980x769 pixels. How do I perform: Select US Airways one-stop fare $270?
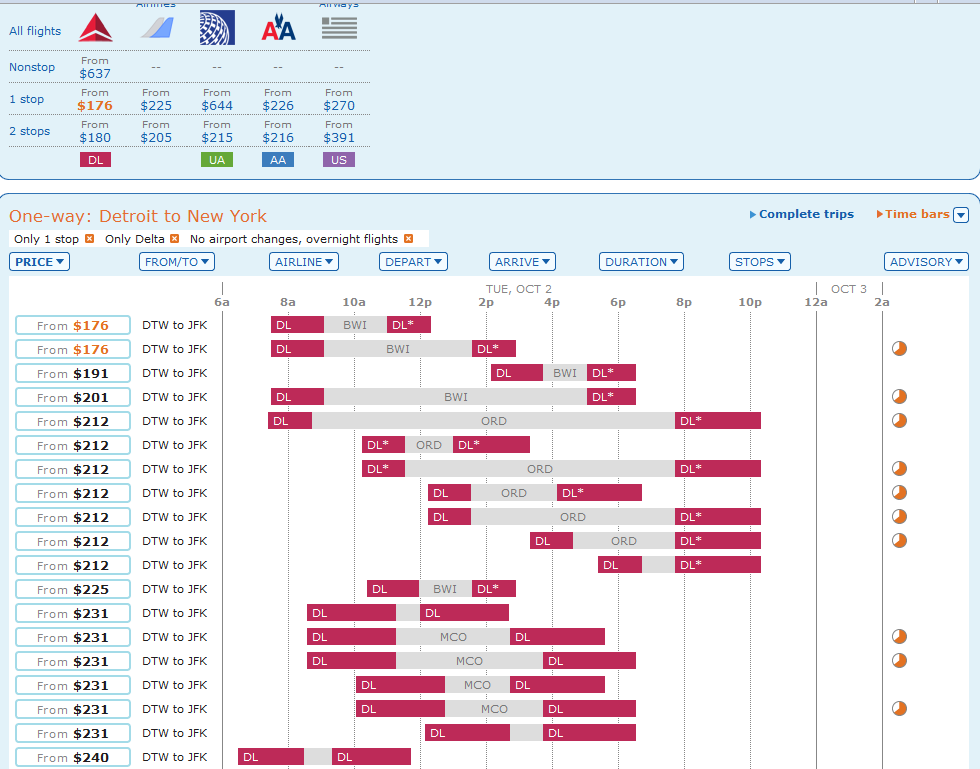[x=339, y=106]
